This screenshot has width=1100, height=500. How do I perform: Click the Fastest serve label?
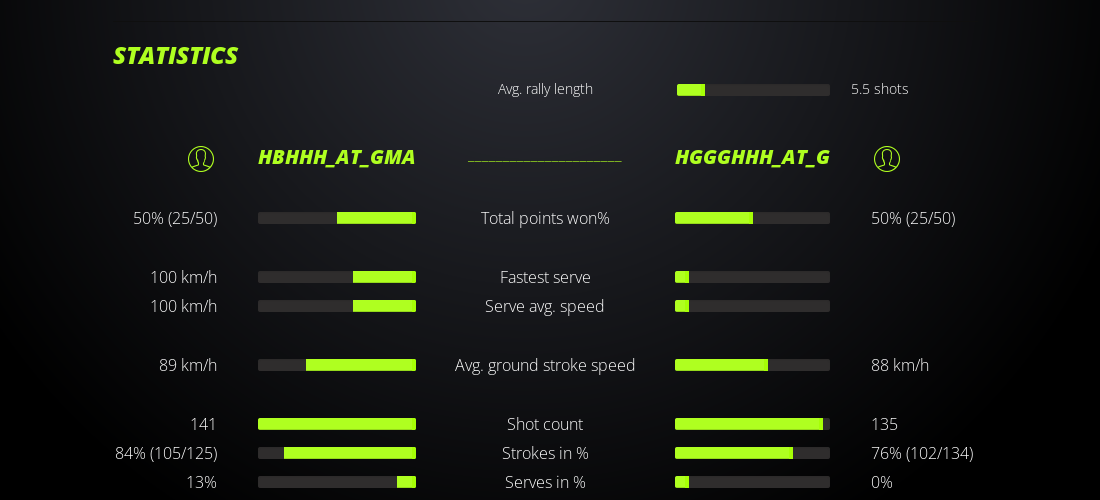click(545, 277)
